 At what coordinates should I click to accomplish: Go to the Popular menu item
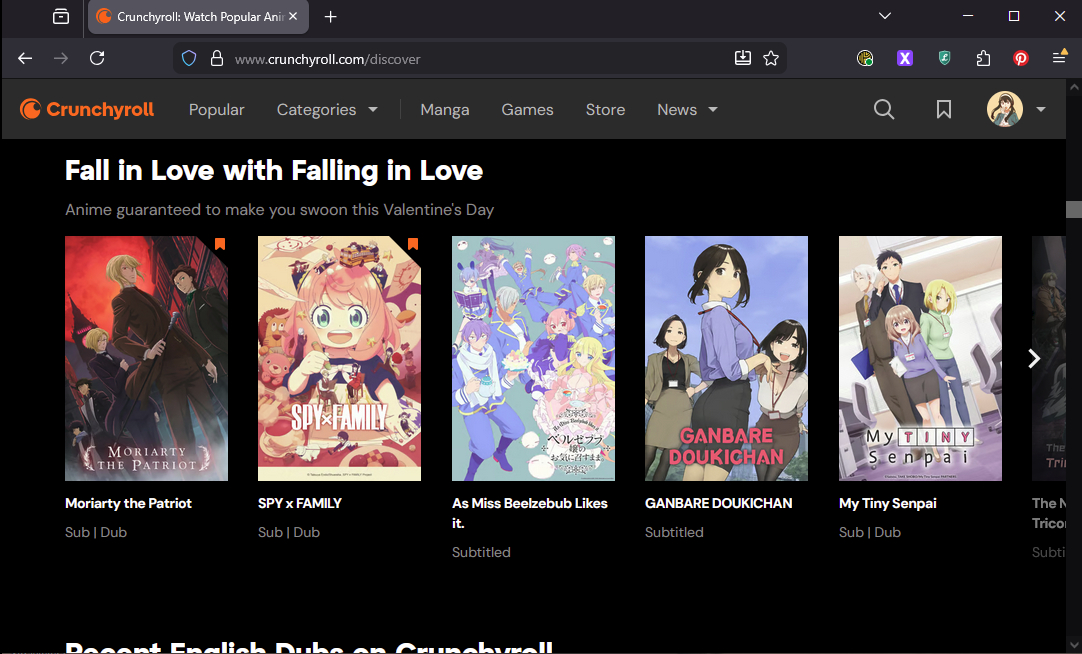coord(217,110)
